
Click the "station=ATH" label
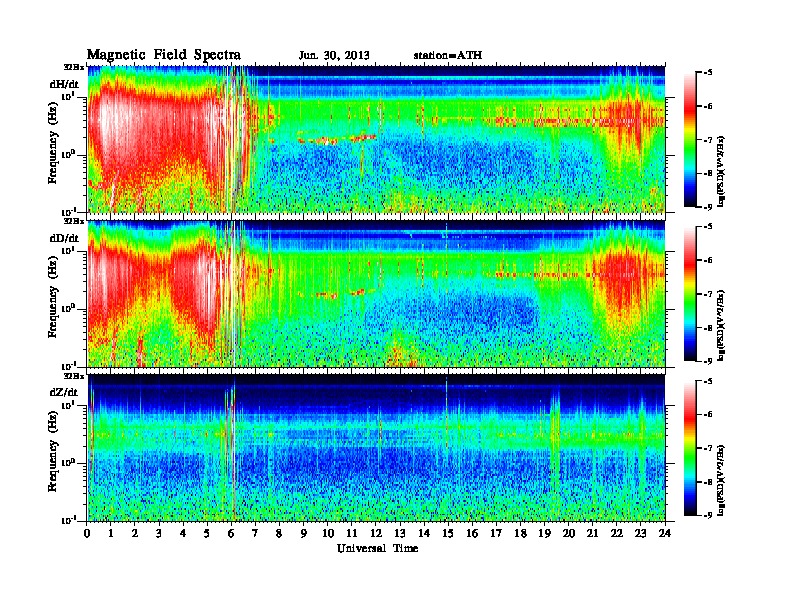(448, 55)
